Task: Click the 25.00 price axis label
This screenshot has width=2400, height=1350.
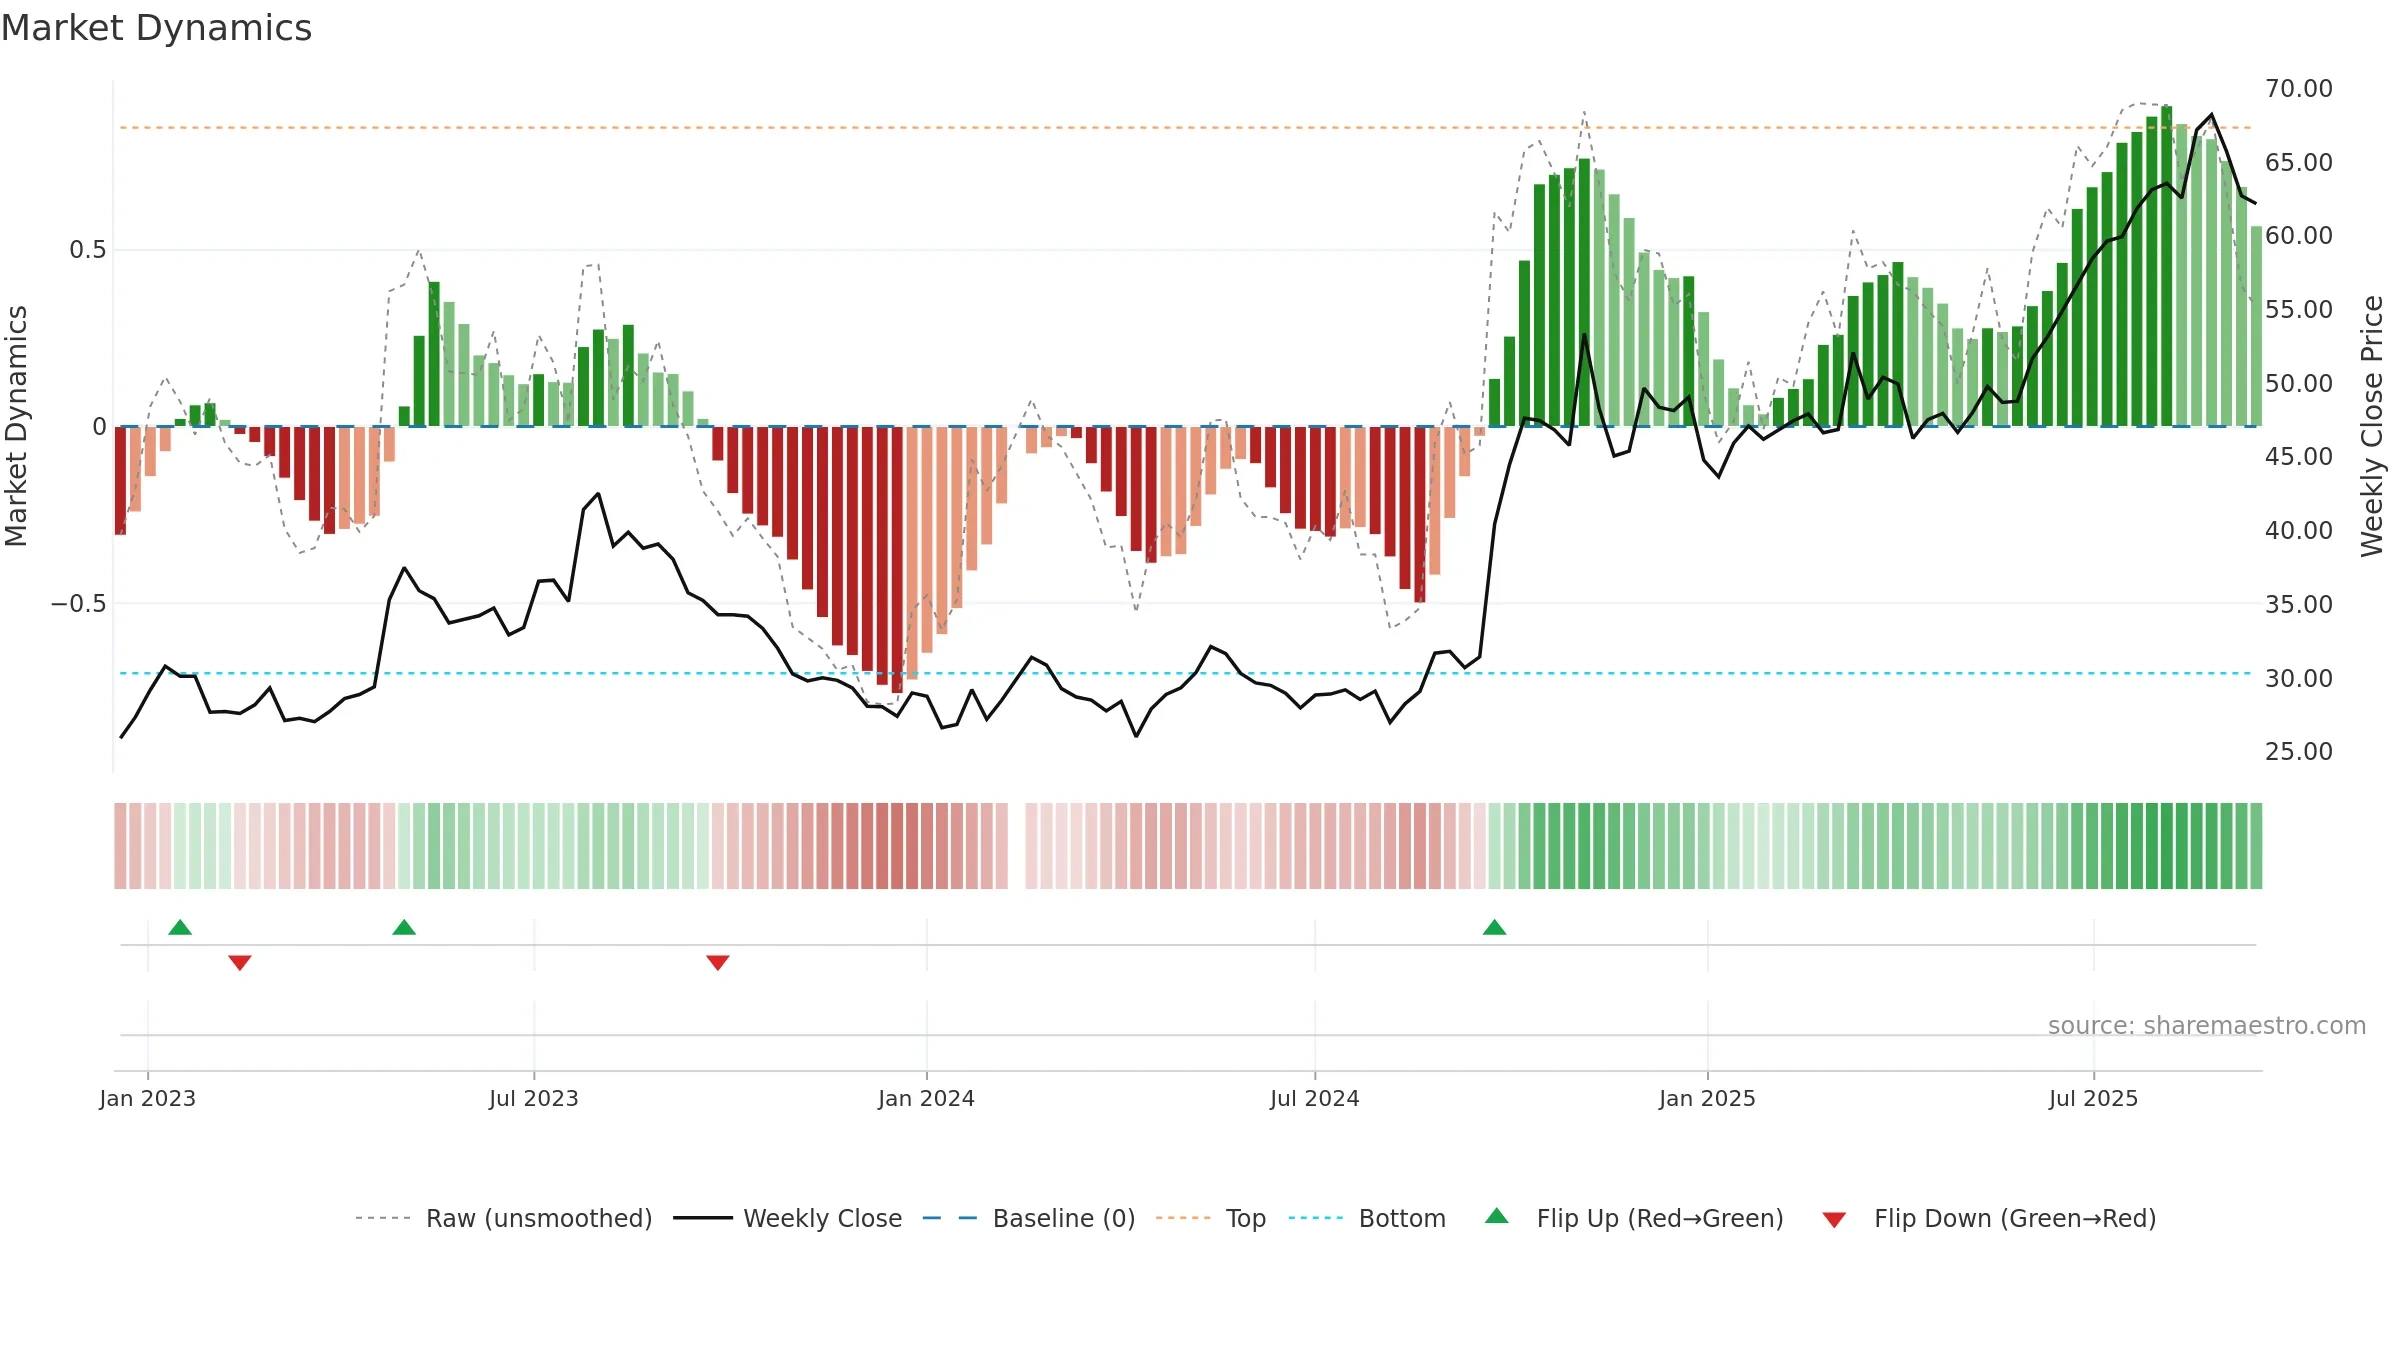Action: [x=2299, y=751]
